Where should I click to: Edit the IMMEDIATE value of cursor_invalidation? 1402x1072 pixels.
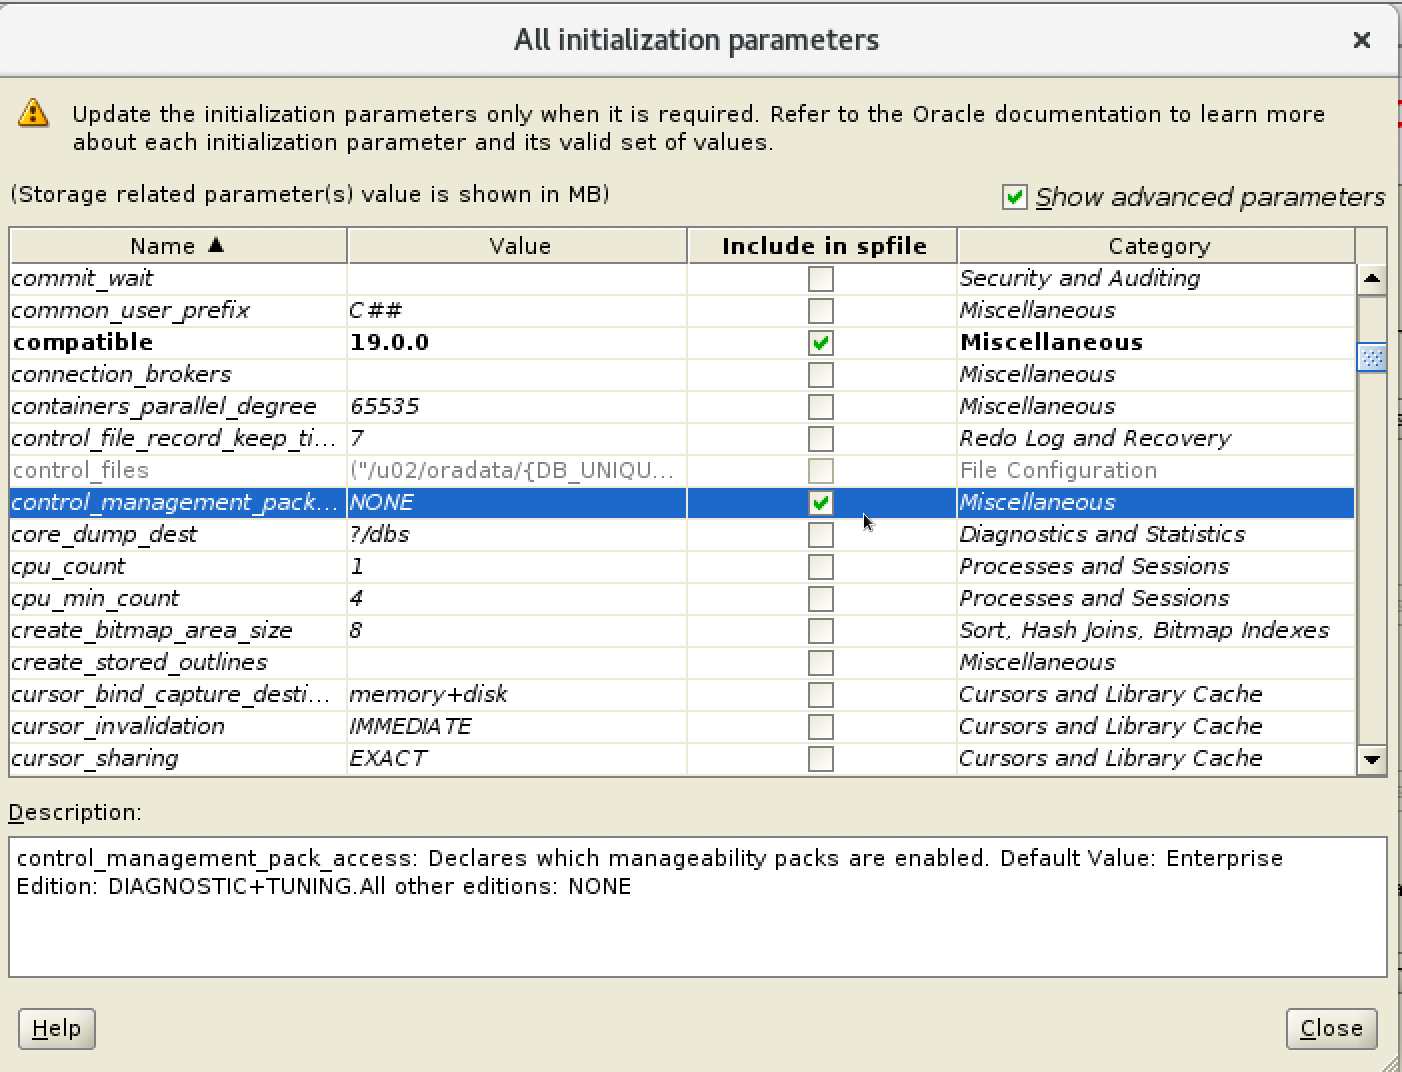tap(517, 726)
